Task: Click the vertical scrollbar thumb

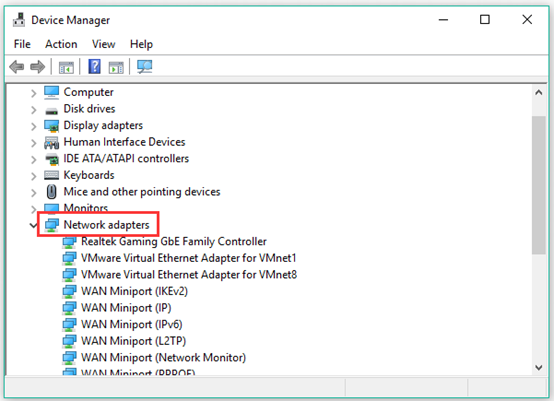Action: tap(538, 185)
